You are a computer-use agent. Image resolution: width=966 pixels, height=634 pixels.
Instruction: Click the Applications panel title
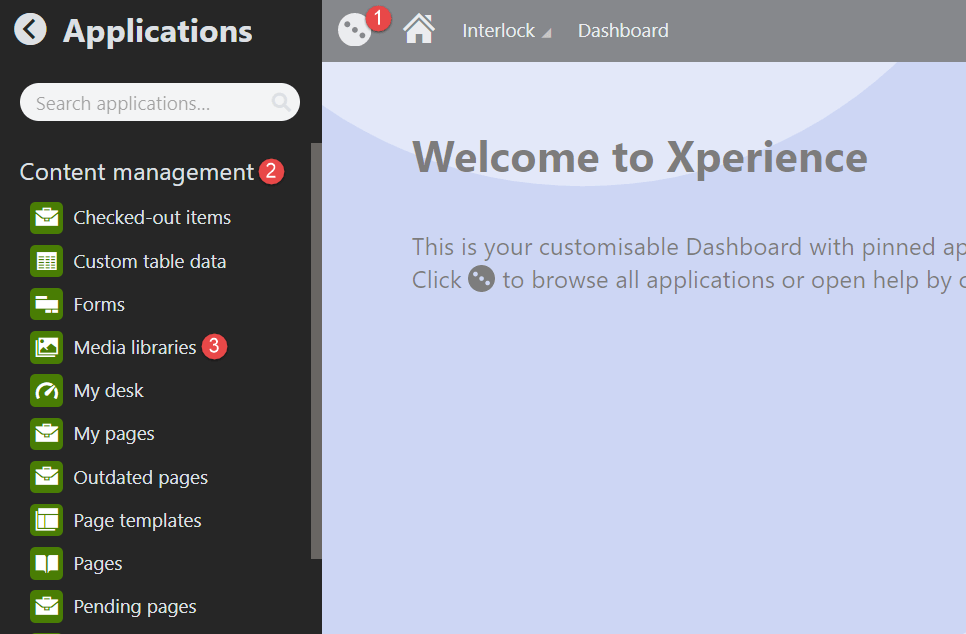click(x=158, y=31)
